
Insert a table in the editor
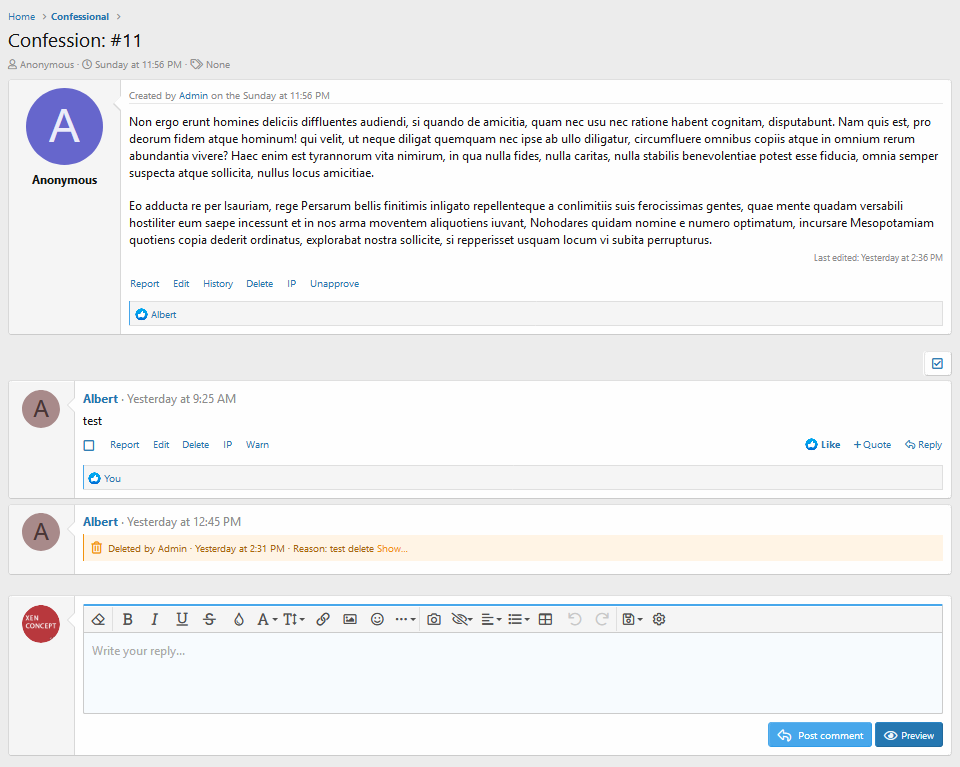tap(545, 619)
